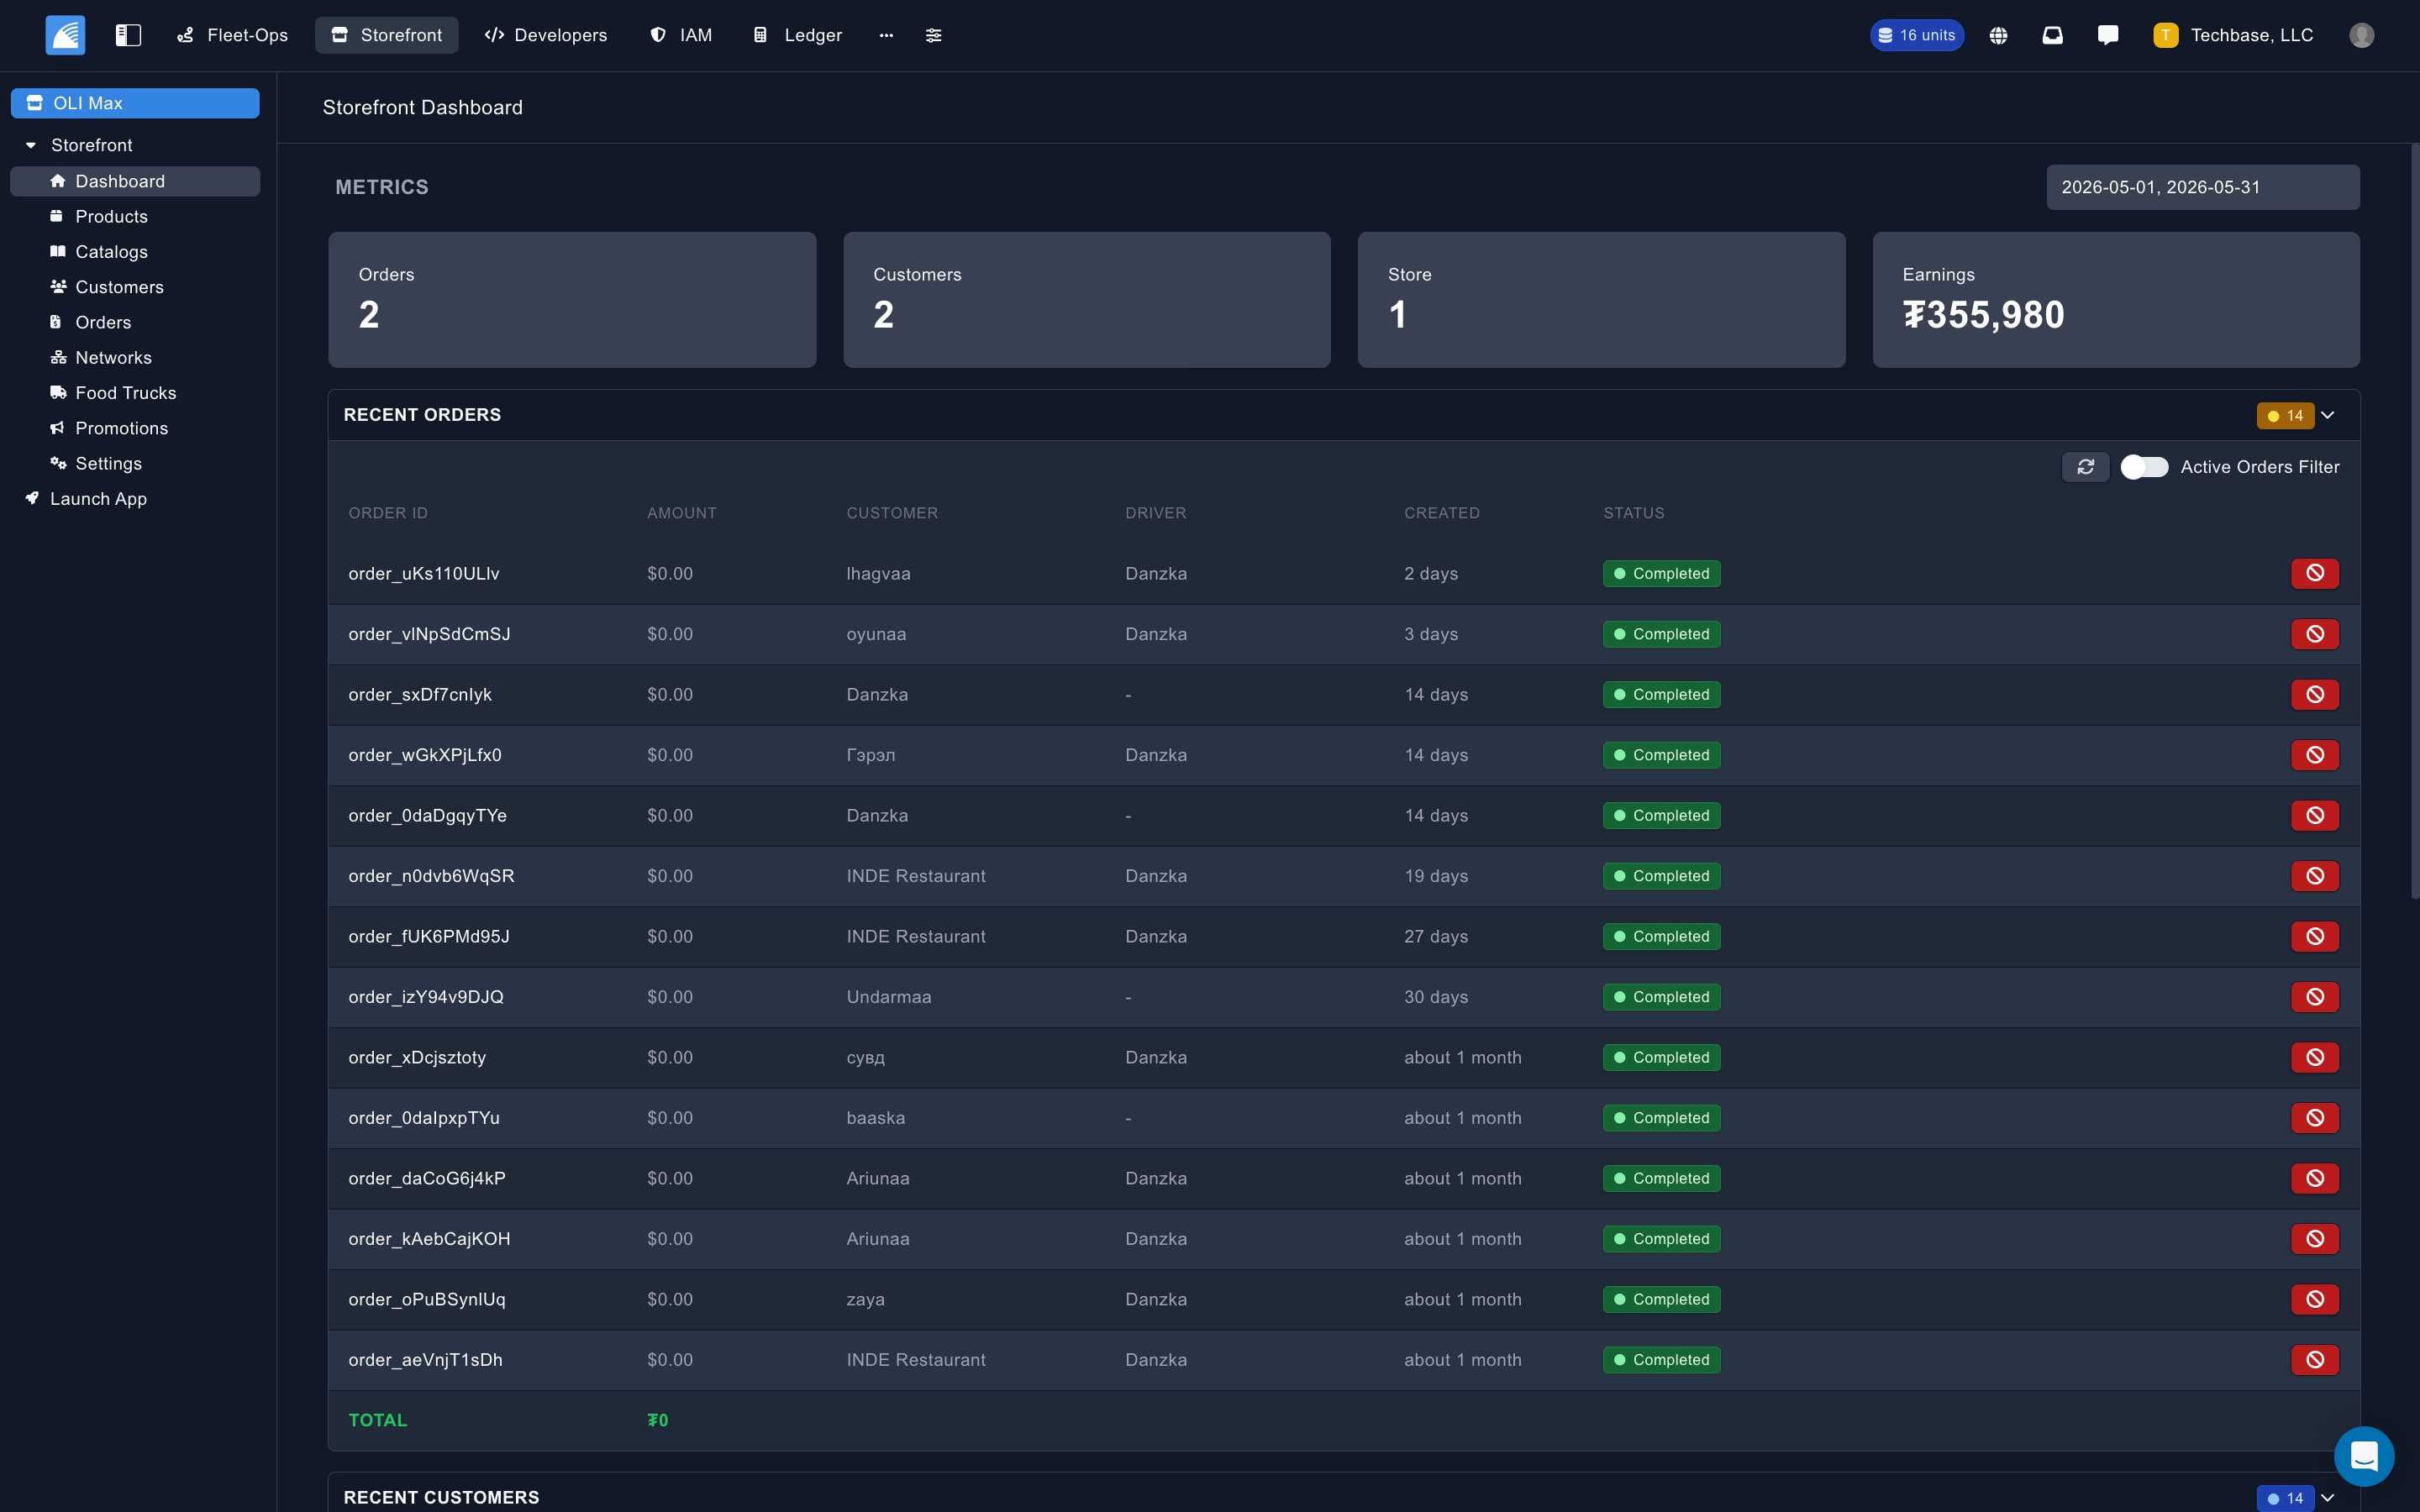
Task: Cancel order_kAebCajKOH with red icon
Action: pyautogui.click(x=2314, y=1239)
